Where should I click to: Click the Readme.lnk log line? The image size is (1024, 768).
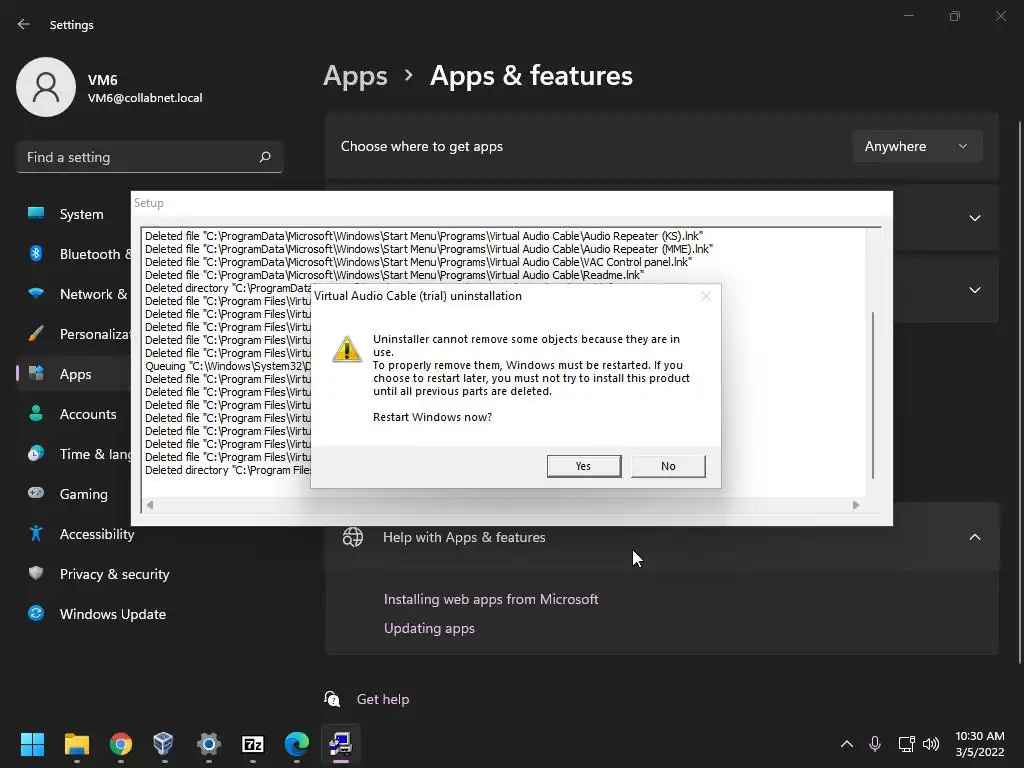tap(394, 275)
